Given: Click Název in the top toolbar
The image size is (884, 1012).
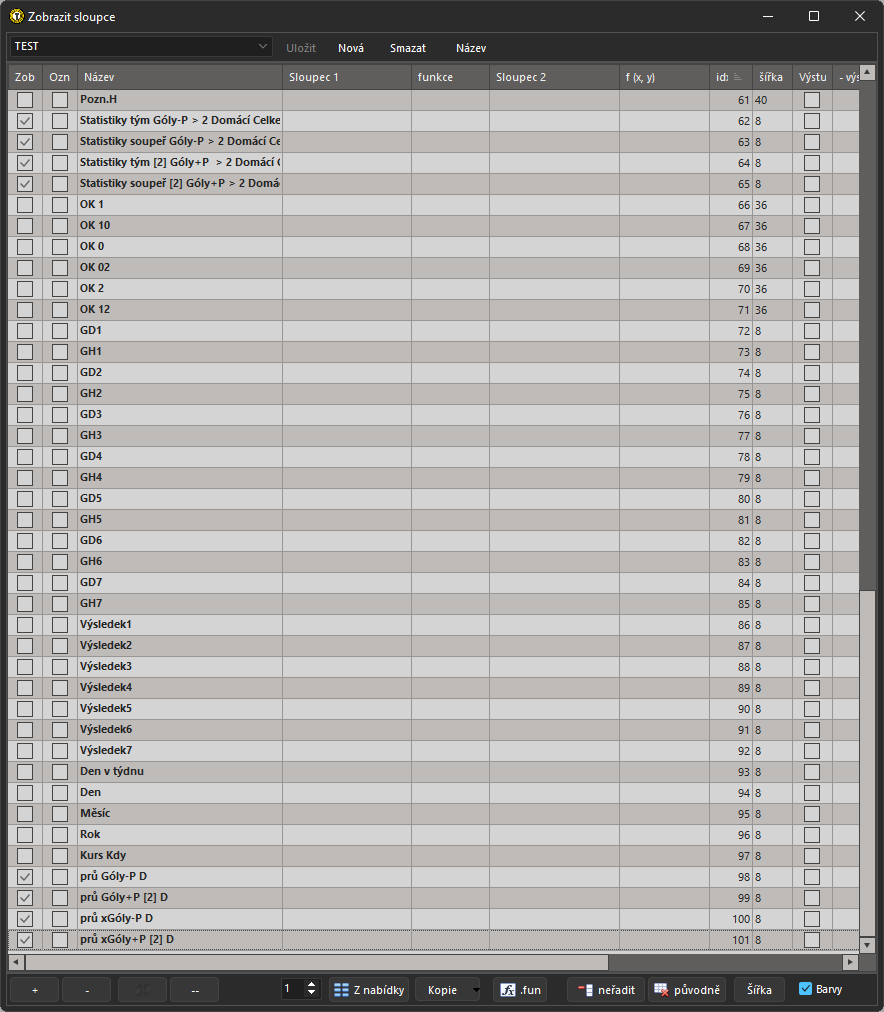Looking at the screenshot, I should [x=471, y=48].
